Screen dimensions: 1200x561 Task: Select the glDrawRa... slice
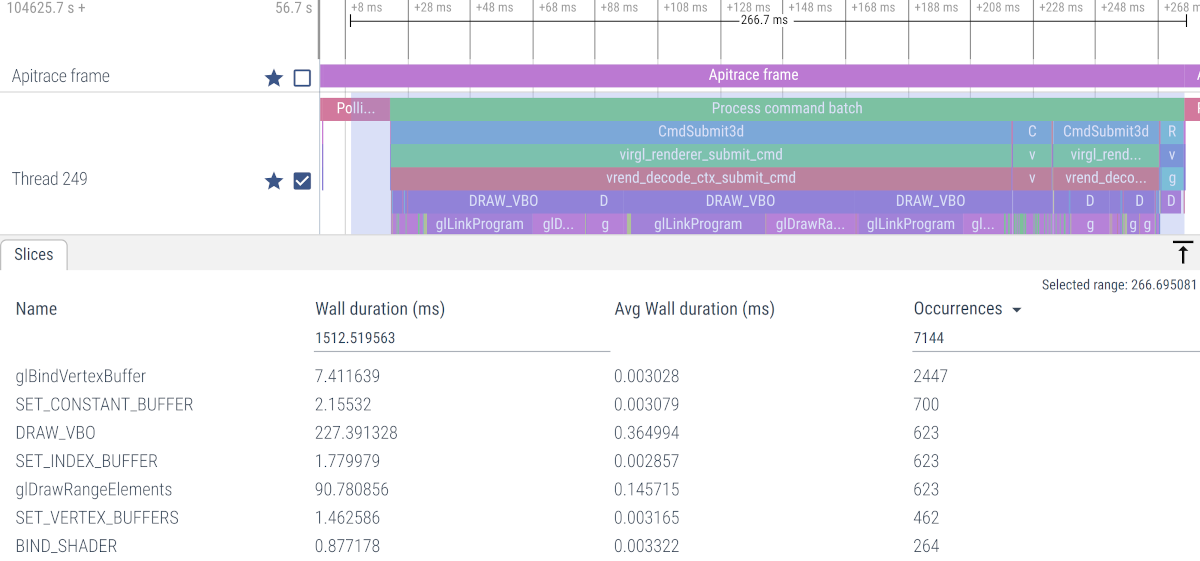811,224
